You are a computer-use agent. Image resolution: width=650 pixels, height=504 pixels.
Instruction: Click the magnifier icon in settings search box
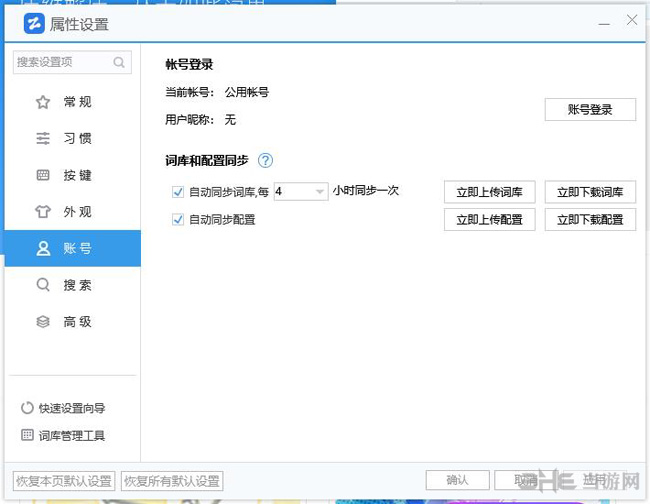pos(119,62)
